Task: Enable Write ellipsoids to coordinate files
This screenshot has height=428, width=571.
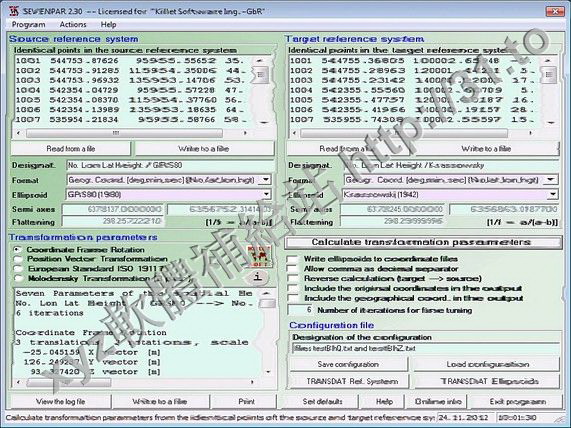Action: pos(292,259)
